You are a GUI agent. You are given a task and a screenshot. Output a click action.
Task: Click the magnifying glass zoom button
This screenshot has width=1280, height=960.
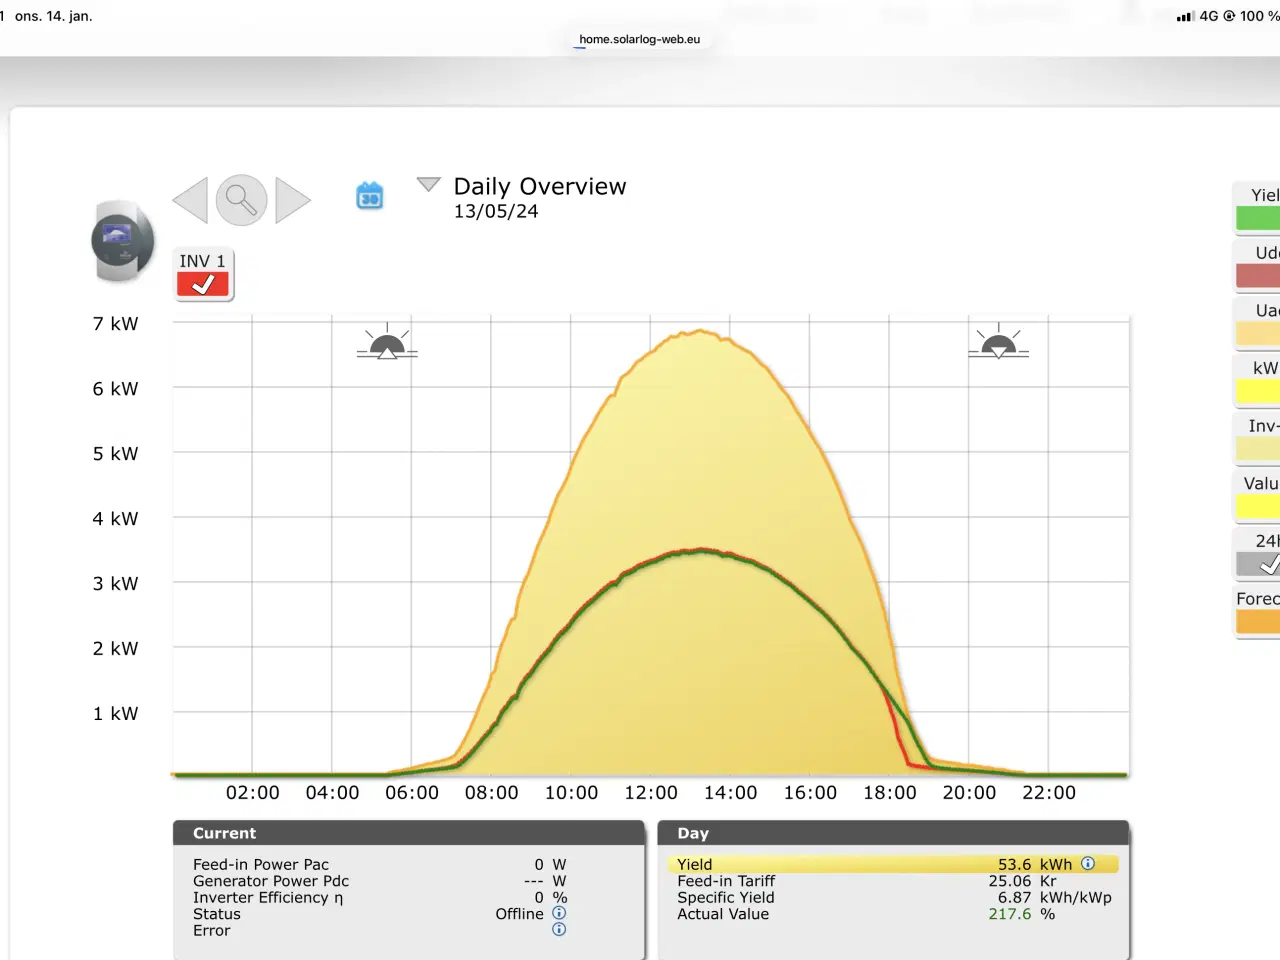241,200
